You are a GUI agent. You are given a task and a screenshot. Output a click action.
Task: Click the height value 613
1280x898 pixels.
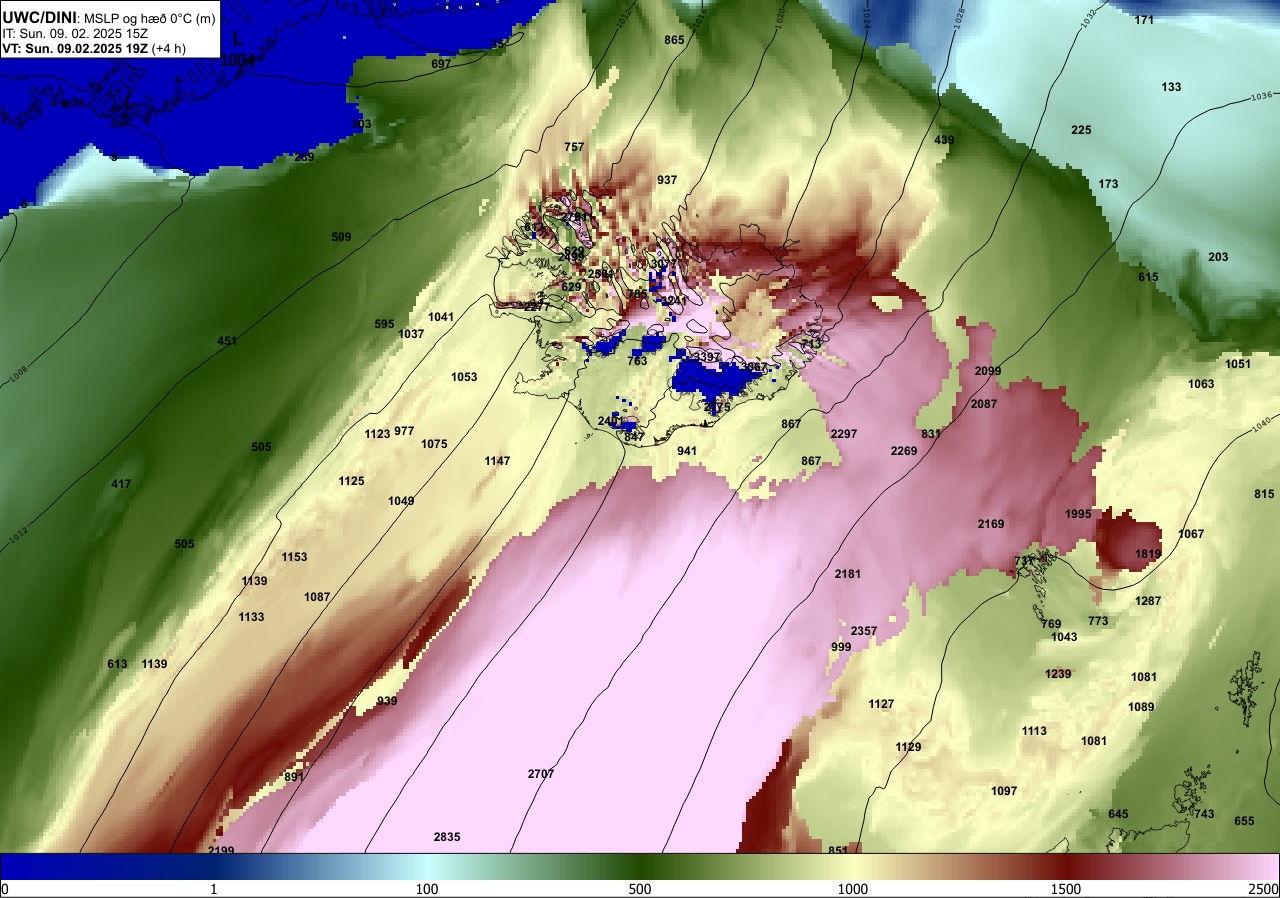pos(117,664)
